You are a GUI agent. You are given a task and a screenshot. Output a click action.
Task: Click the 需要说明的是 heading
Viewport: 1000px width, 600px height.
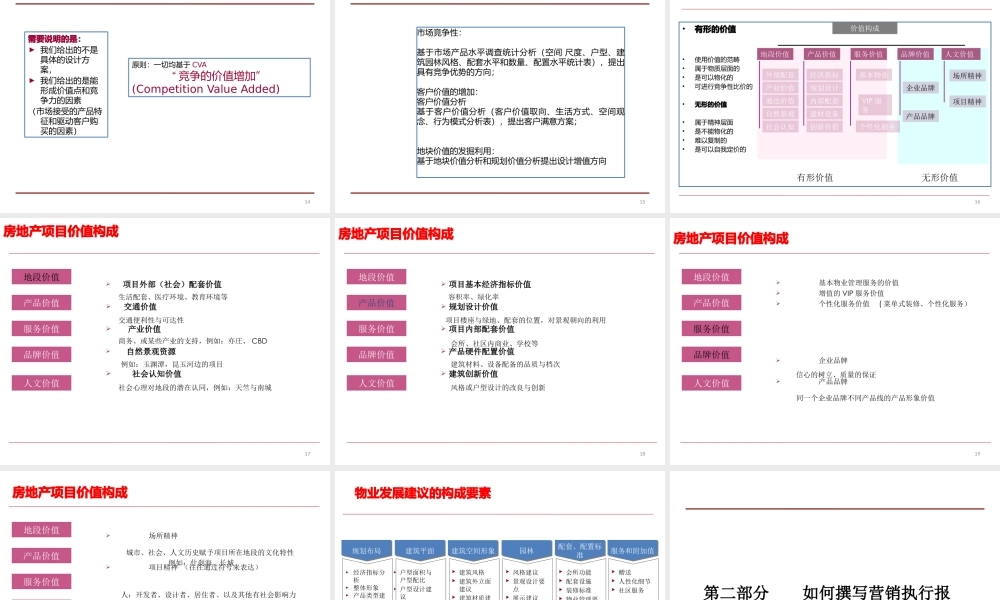(x=54, y=39)
